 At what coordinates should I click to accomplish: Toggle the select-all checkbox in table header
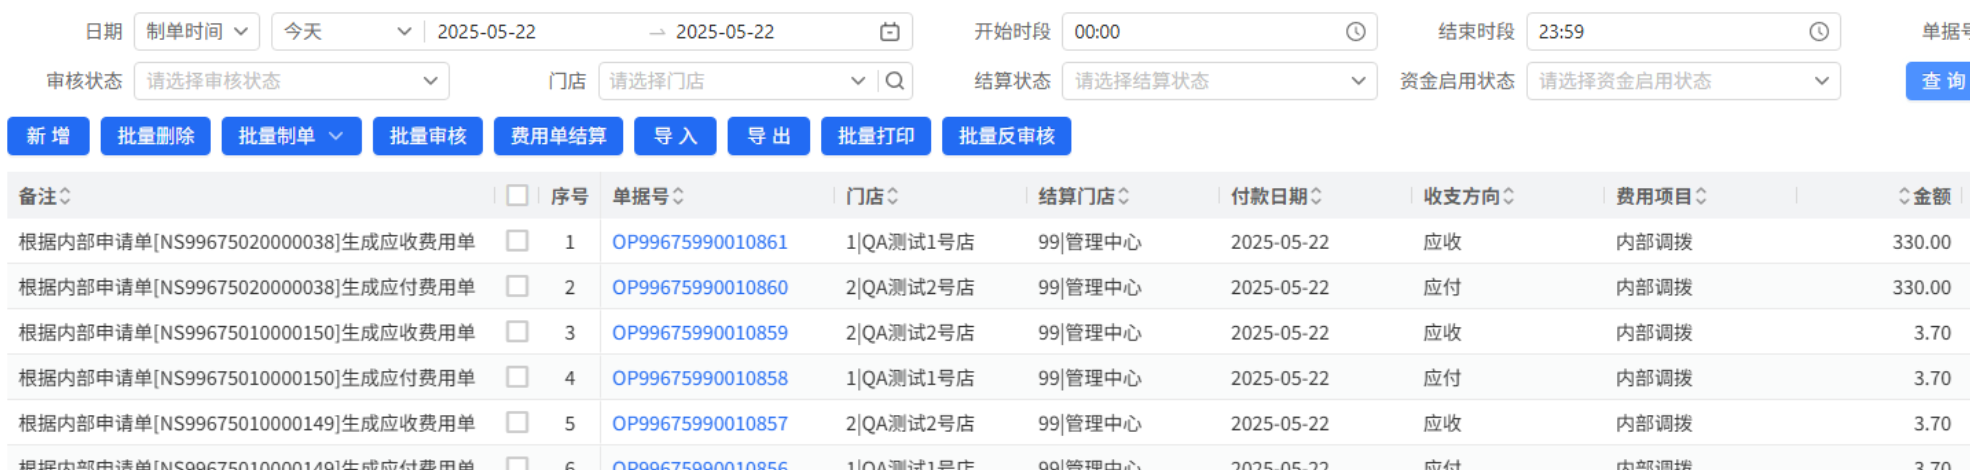(517, 195)
